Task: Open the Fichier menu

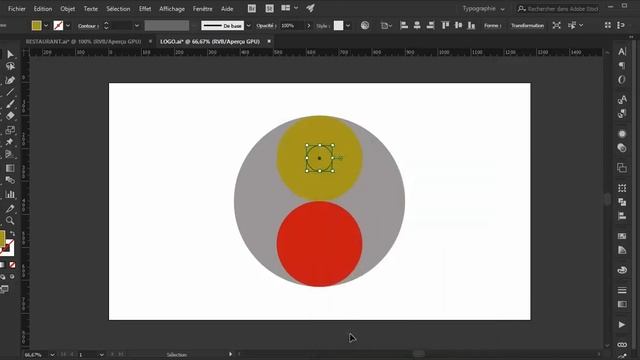Action: click(17, 9)
